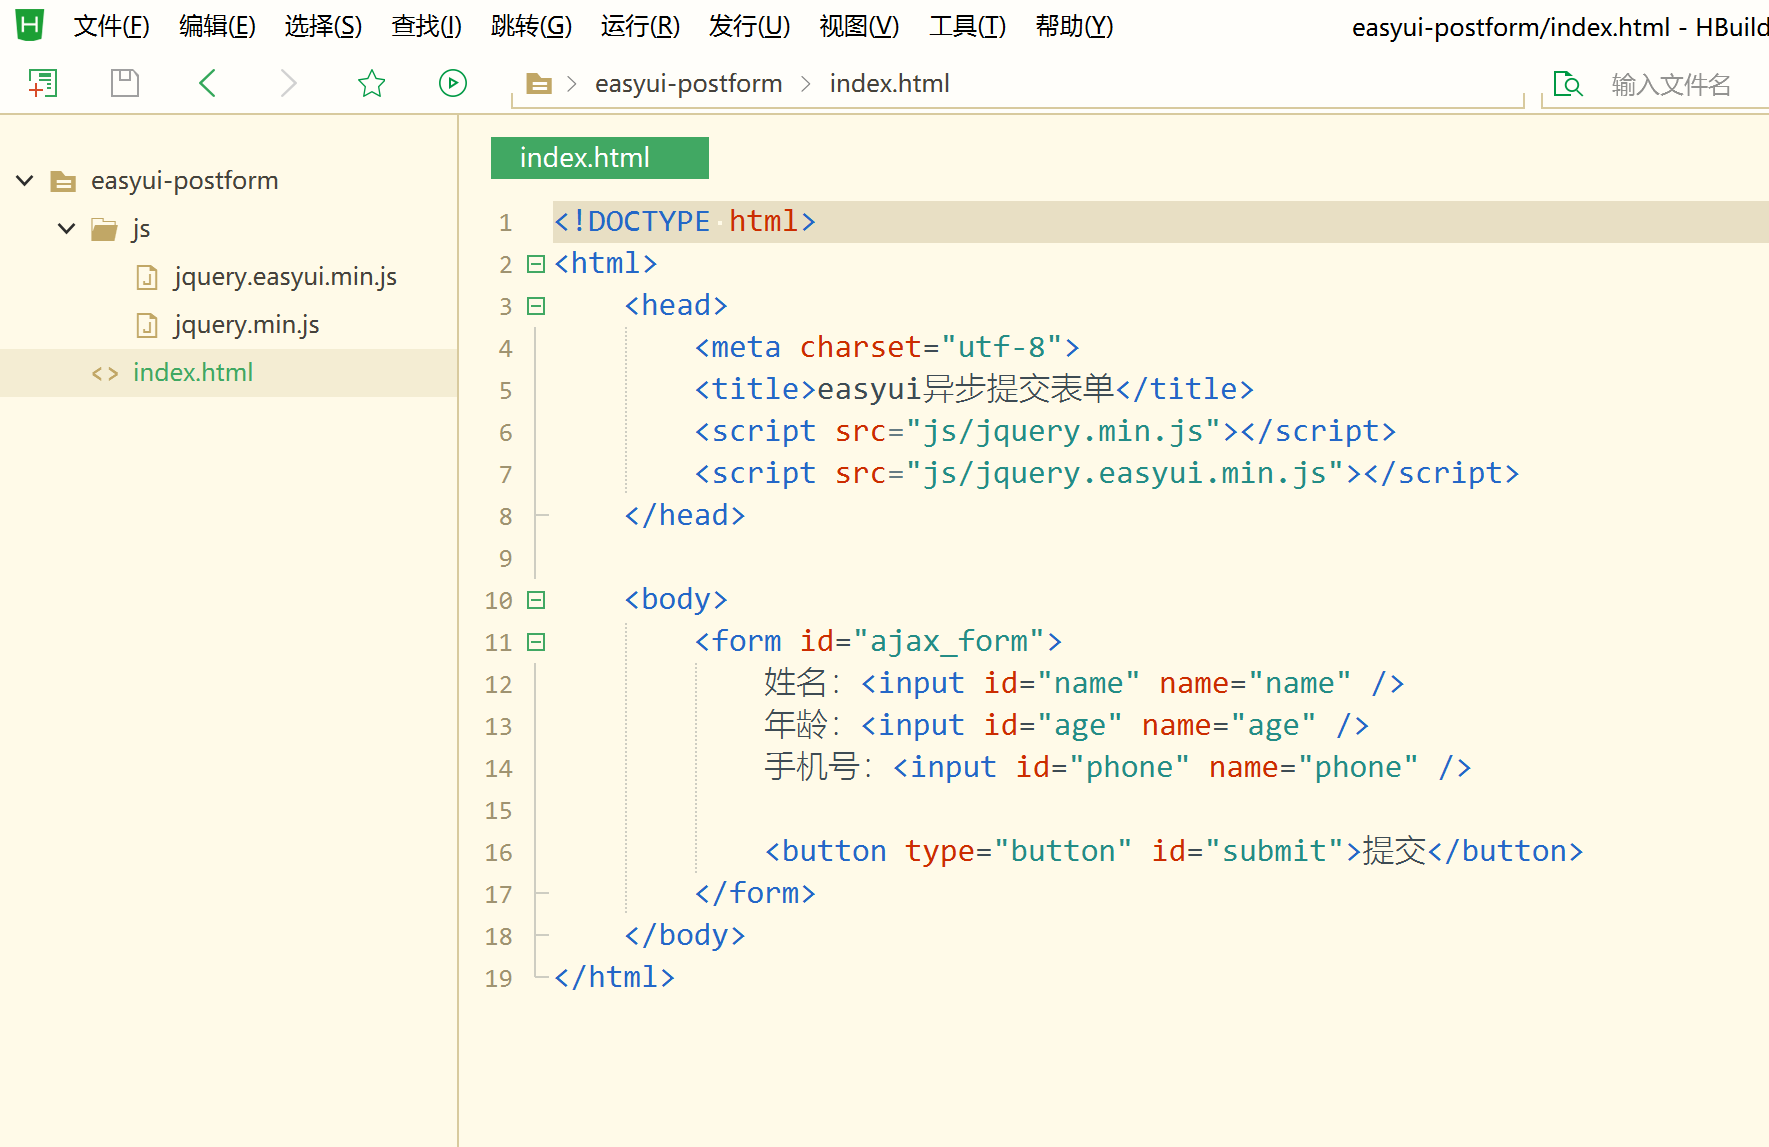Open jquery.min.js from the tree
This screenshot has width=1769, height=1147.
tap(246, 325)
